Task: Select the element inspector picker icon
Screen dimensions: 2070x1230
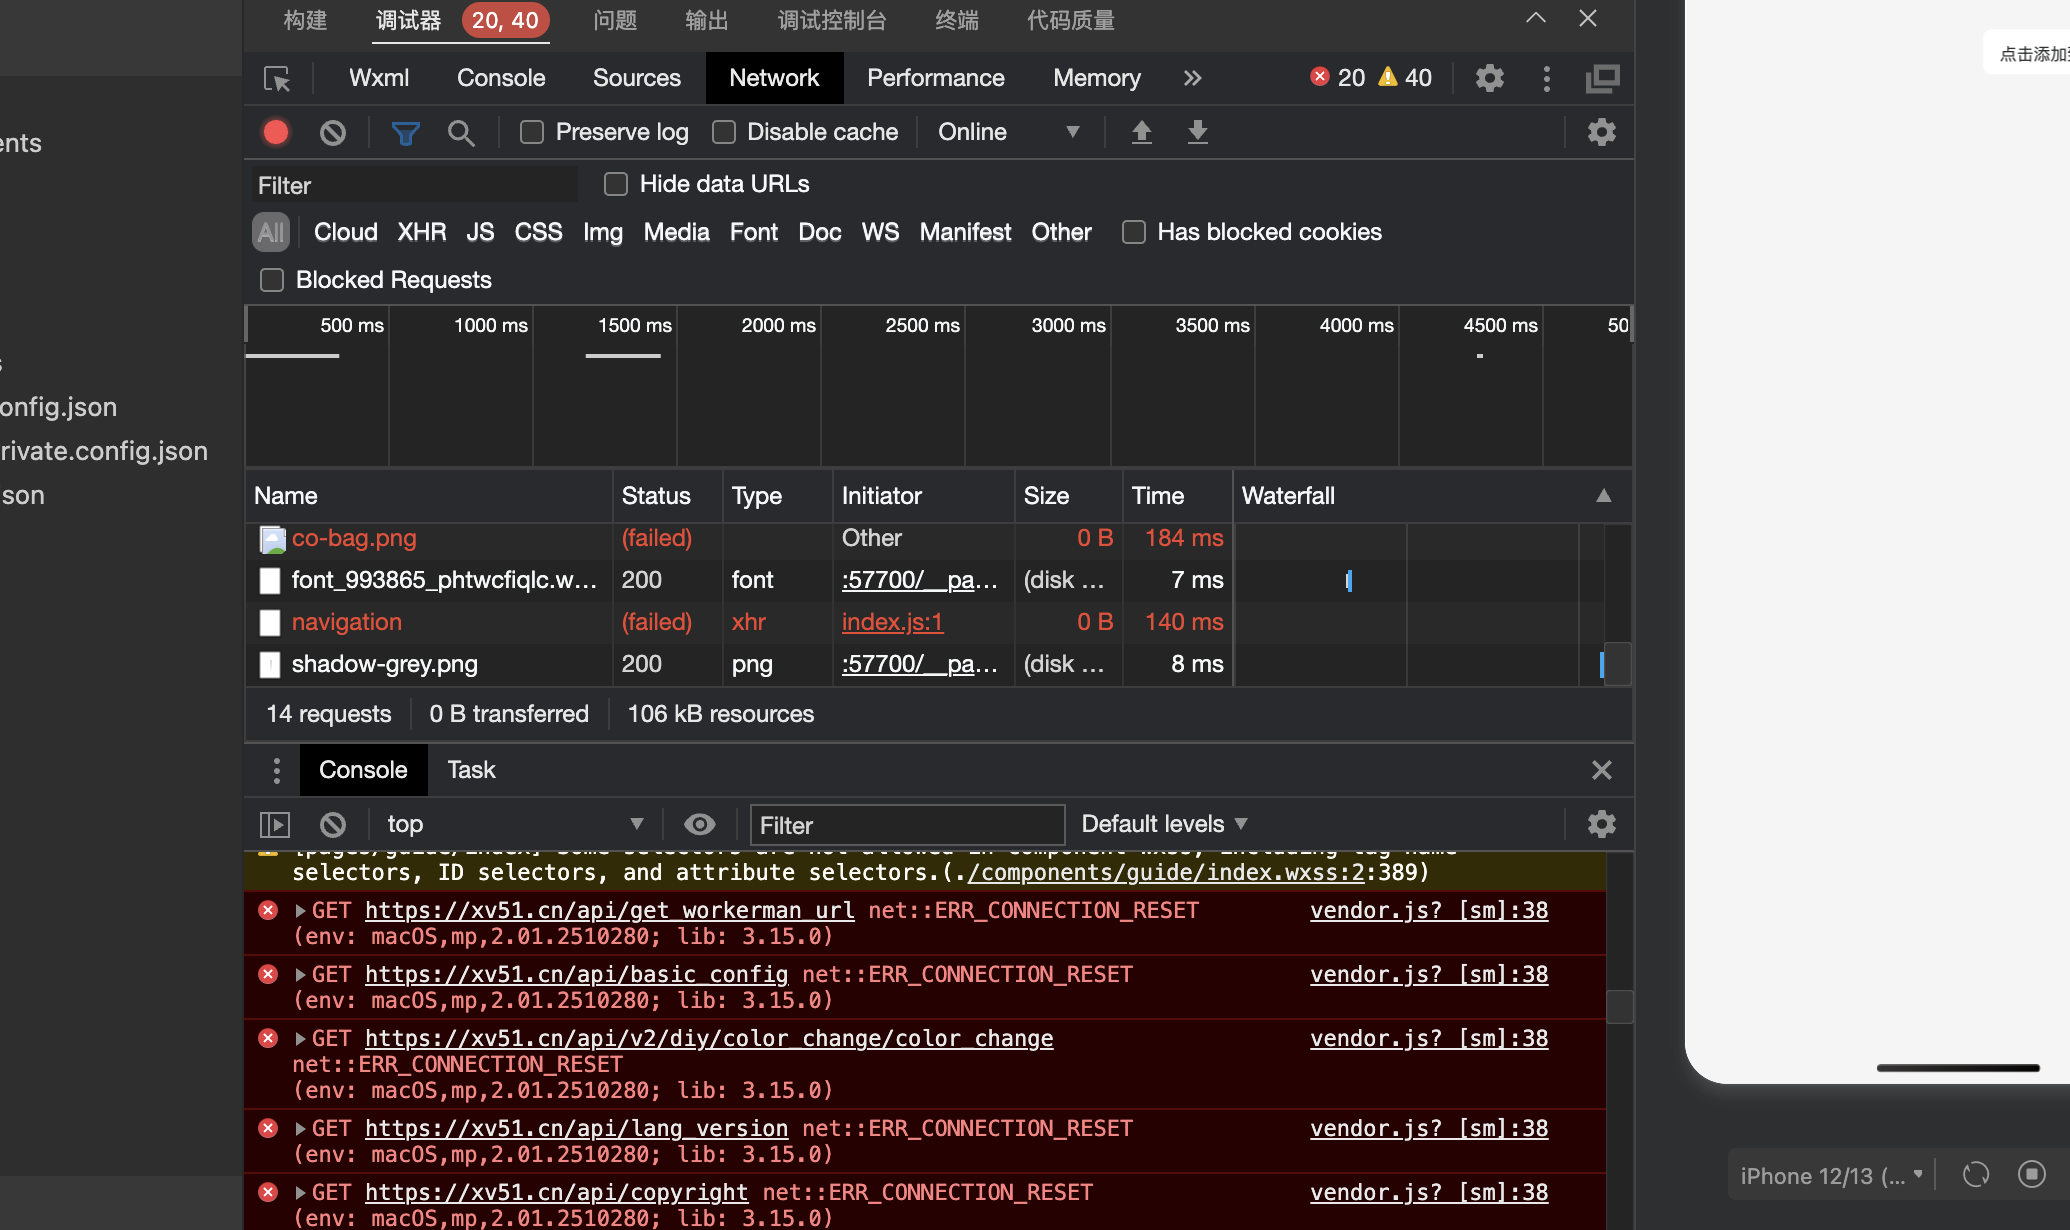Action: 277,79
